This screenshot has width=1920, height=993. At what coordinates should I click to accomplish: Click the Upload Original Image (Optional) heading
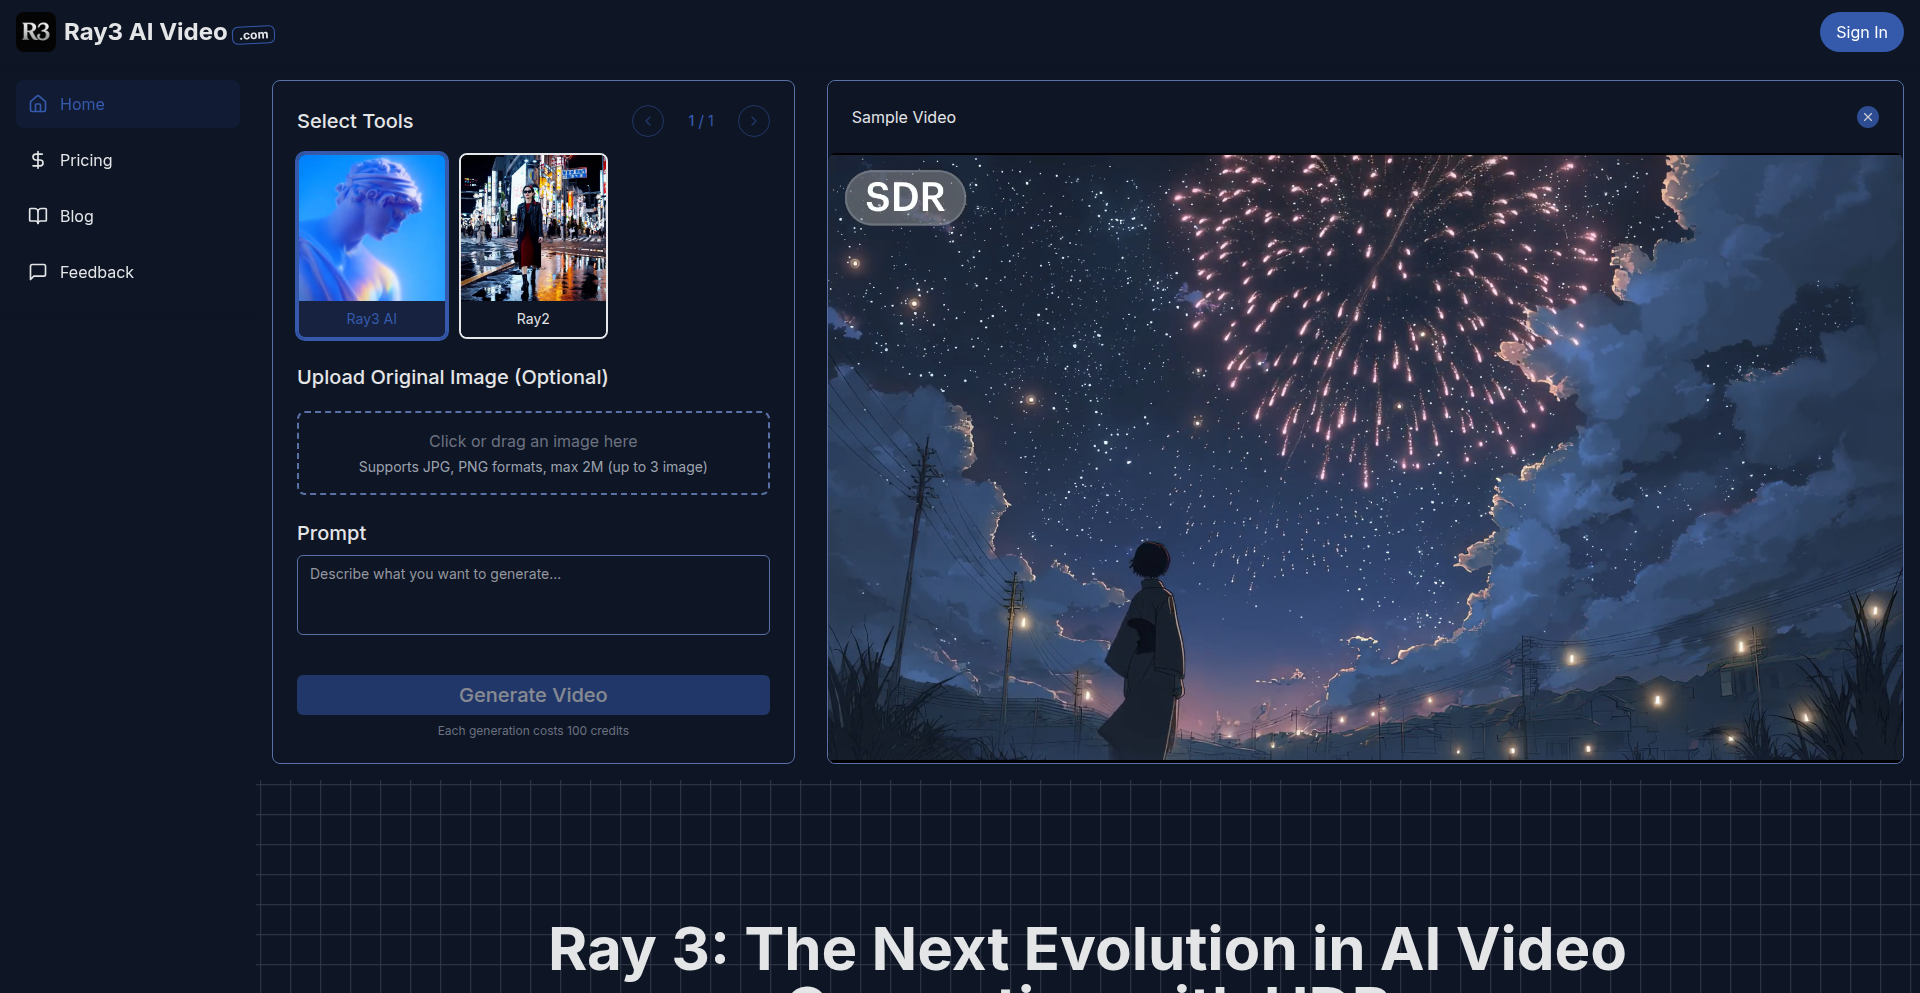(452, 377)
